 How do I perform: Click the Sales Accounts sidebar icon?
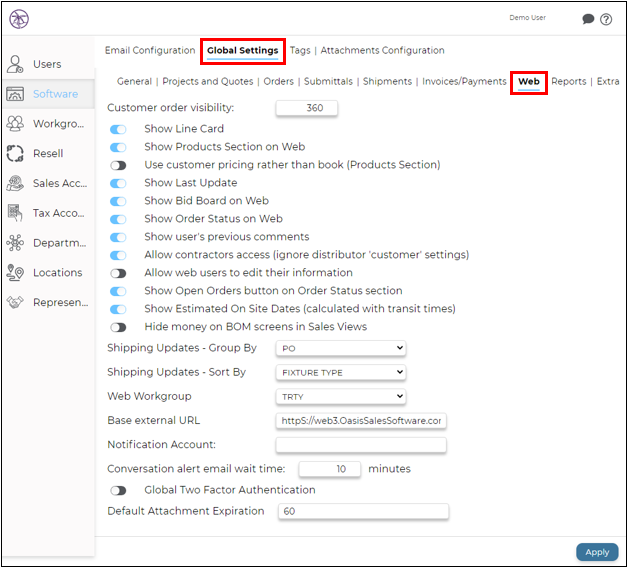pos(15,183)
